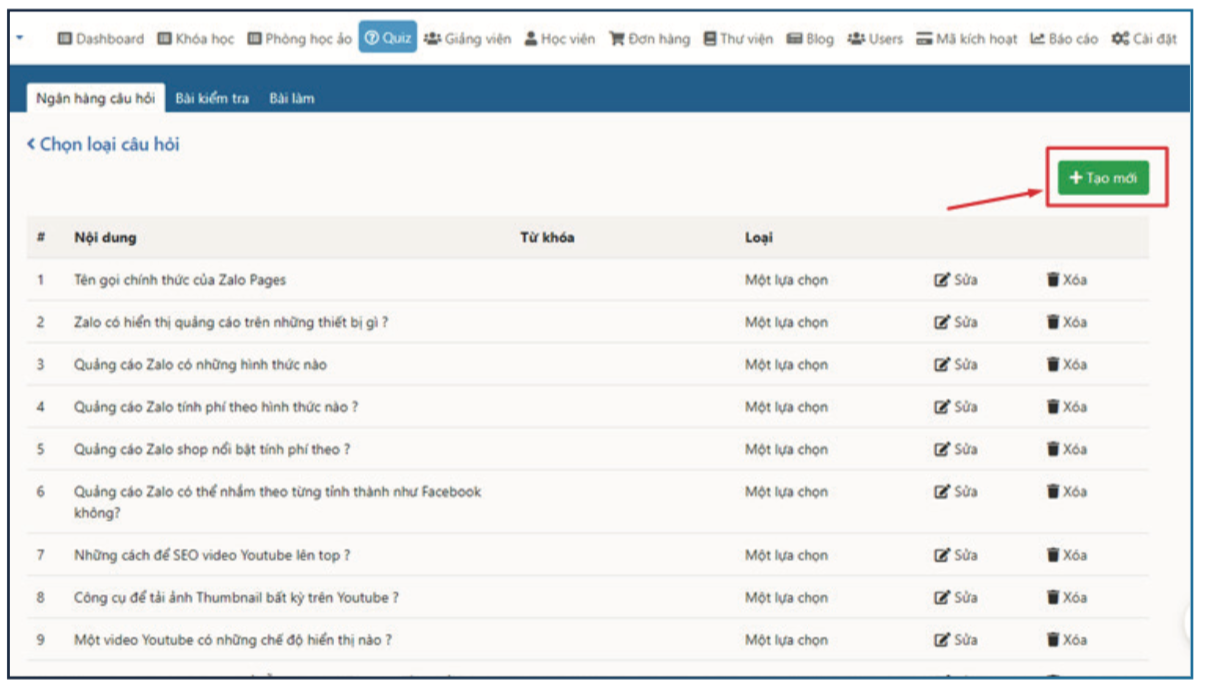The width and height of the screenshot is (1206, 694).
Task: Click the Loại column header
Action: pyautogui.click(x=758, y=238)
